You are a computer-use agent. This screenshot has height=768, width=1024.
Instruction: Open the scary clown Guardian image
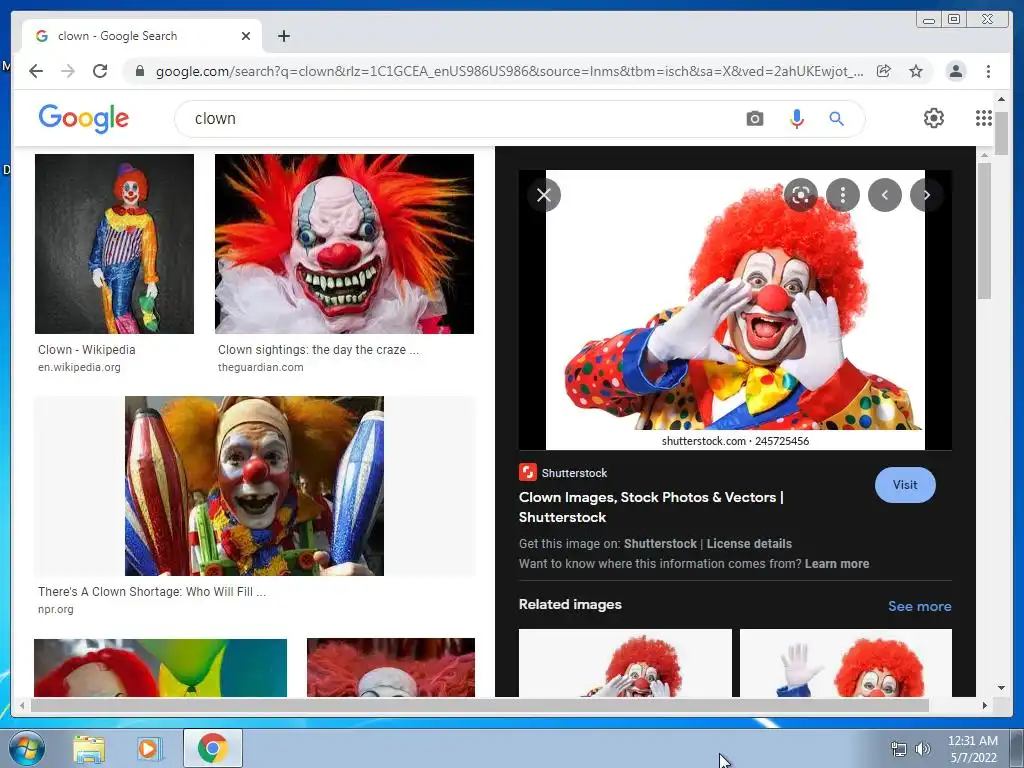344,244
